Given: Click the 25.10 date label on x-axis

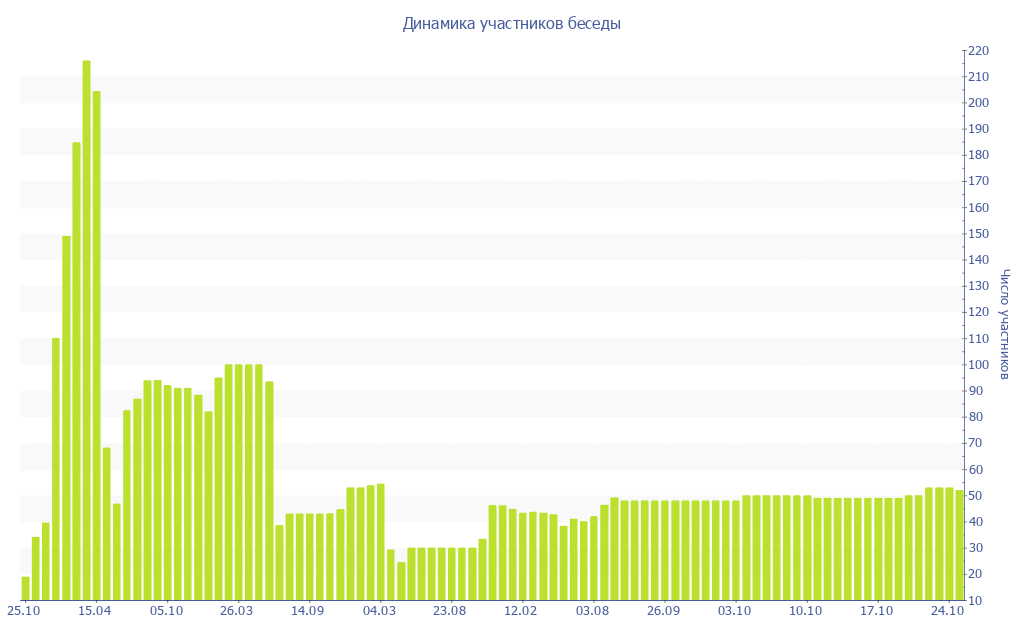Looking at the screenshot, I should [x=24, y=611].
